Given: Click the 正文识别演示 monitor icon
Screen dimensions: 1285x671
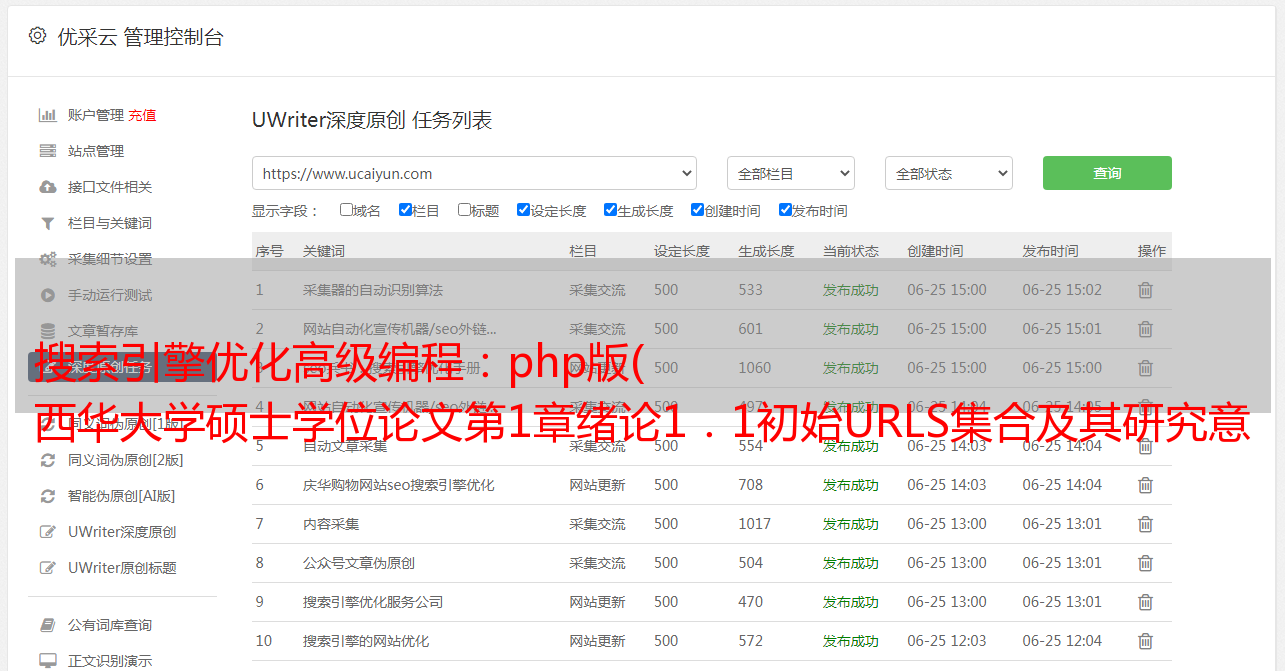Looking at the screenshot, I should pos(47,661).
